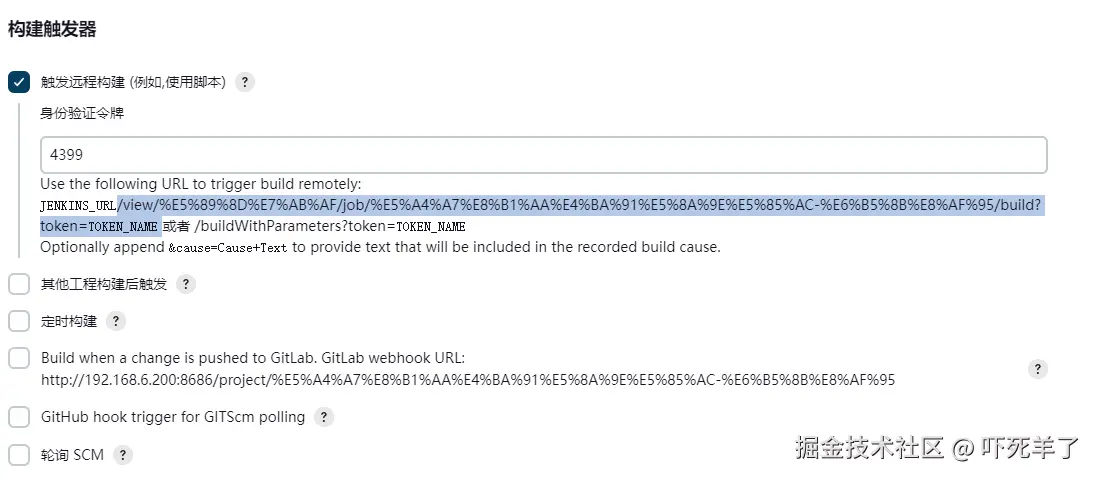Show help for 轮询 SCM
1097x478 pixels.
coord(122,455)
